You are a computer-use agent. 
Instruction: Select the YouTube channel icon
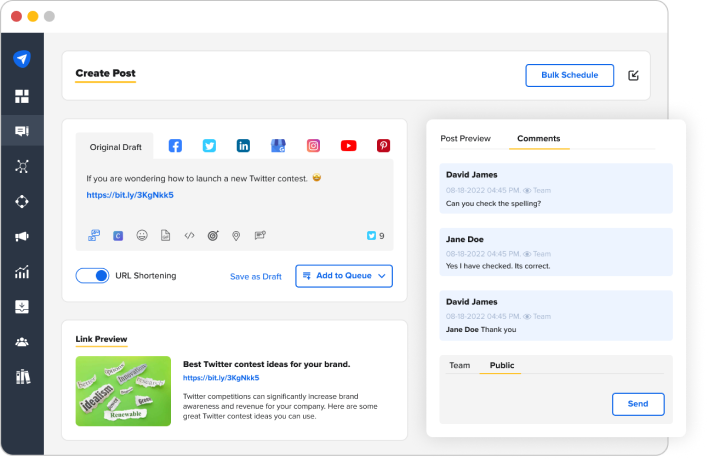[349, 146]
